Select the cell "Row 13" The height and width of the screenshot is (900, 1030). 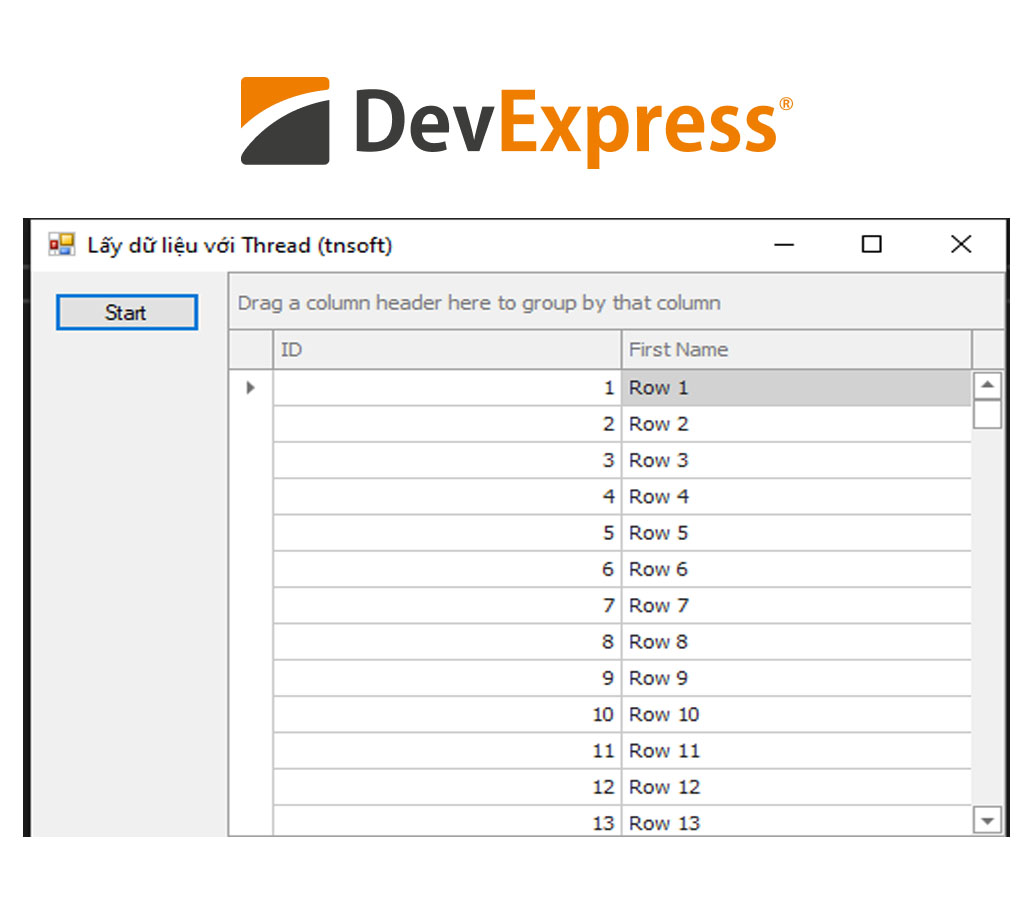pyautogui.click(x=796, y=821)
